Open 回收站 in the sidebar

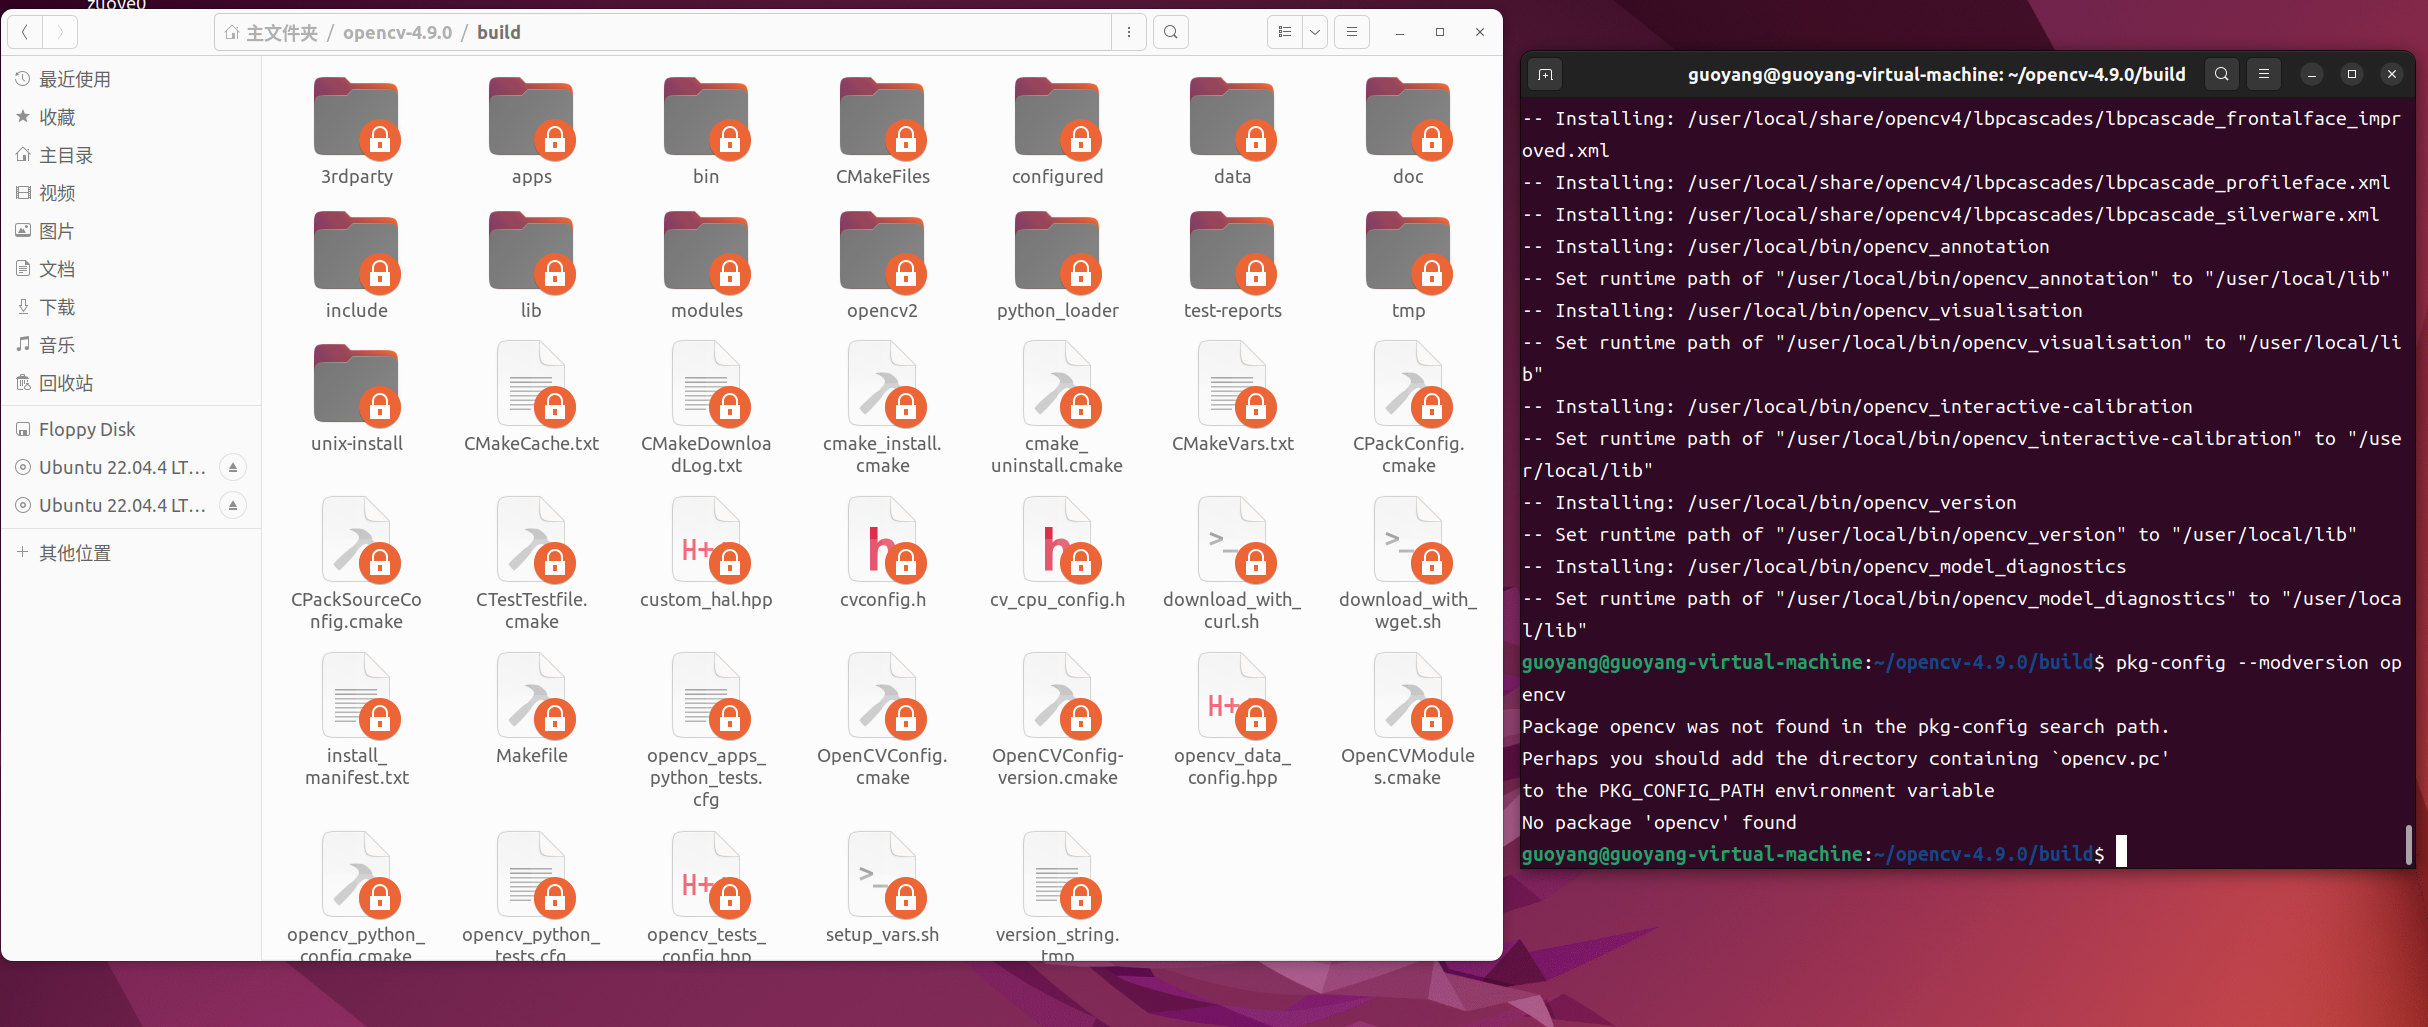coord(131,383)
